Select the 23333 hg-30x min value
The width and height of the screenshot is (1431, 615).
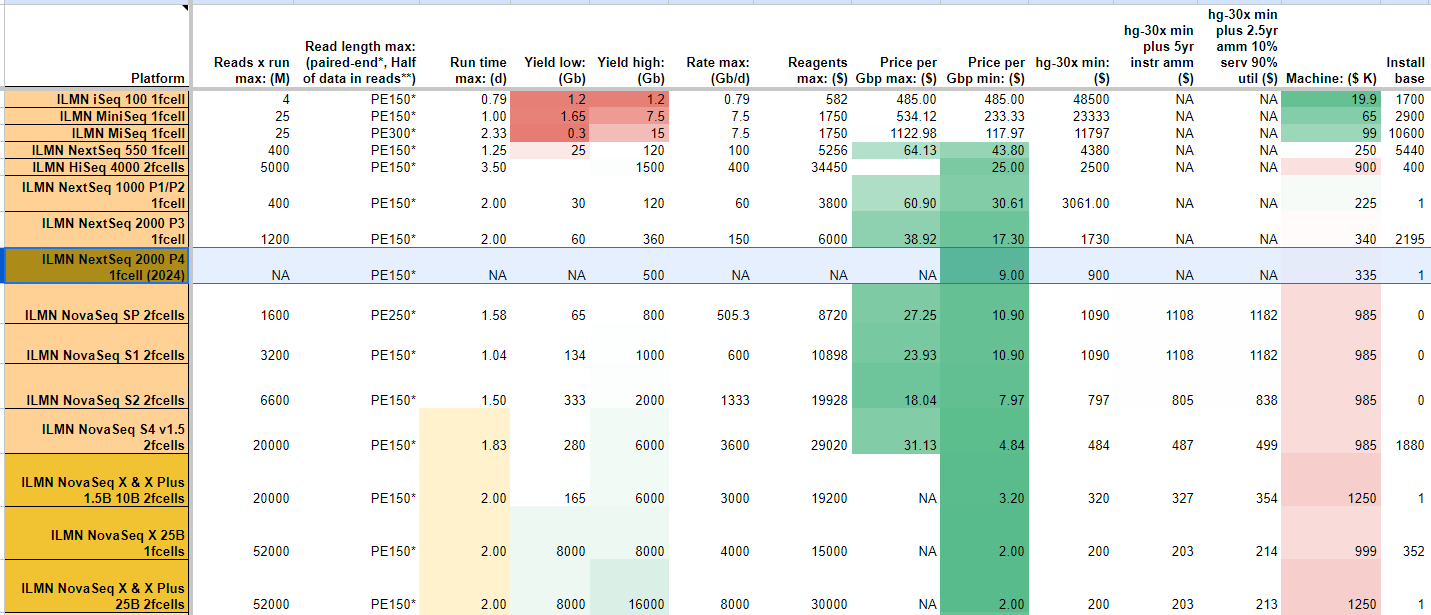(1072, 116)
